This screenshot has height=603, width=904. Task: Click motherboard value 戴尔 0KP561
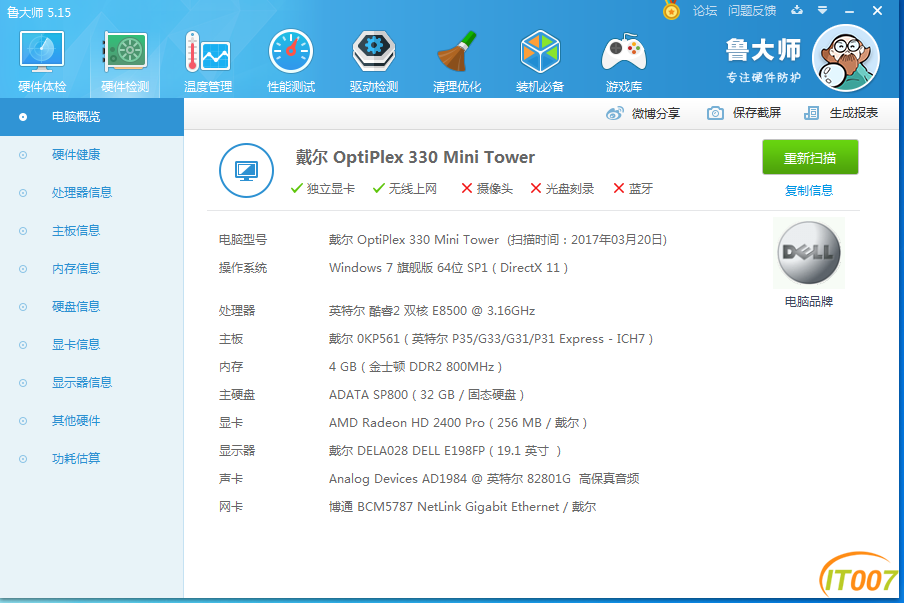click(491, 339)
